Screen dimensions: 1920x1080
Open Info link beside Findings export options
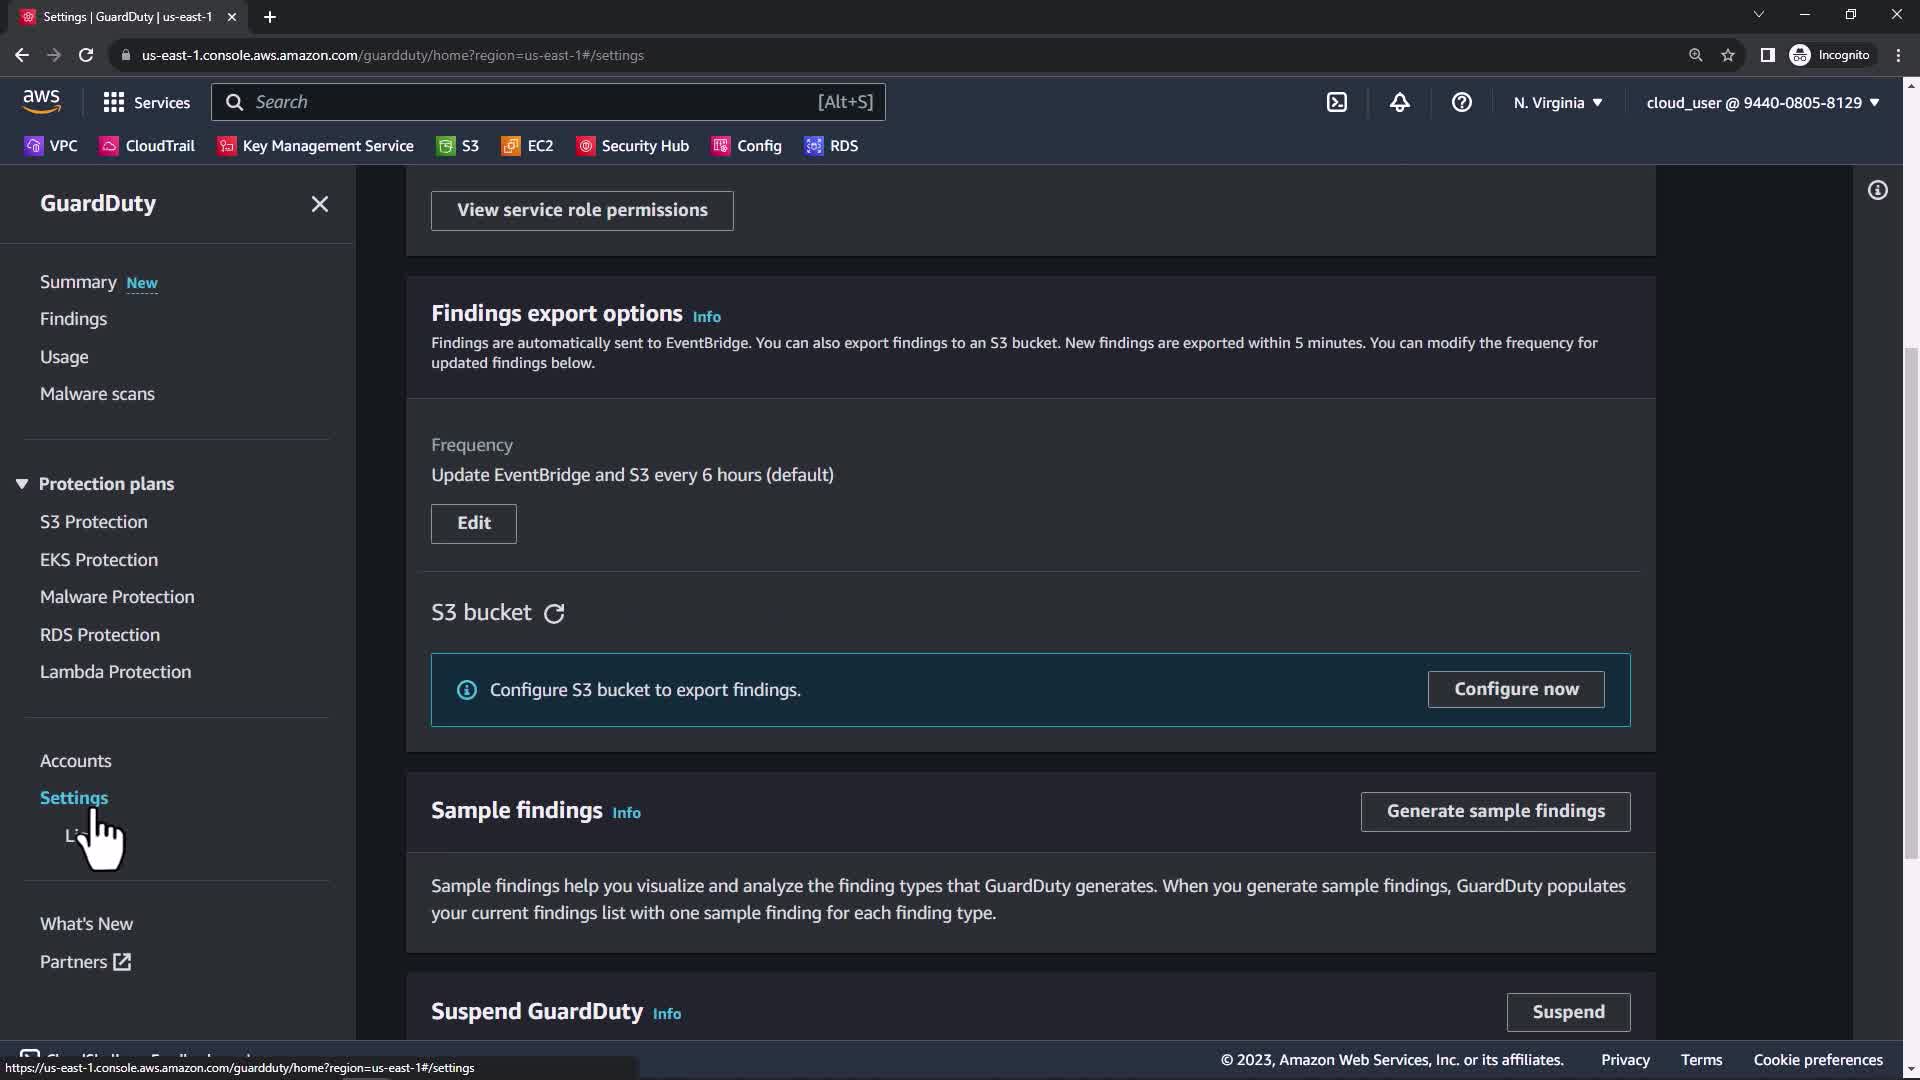pos(706,316)
